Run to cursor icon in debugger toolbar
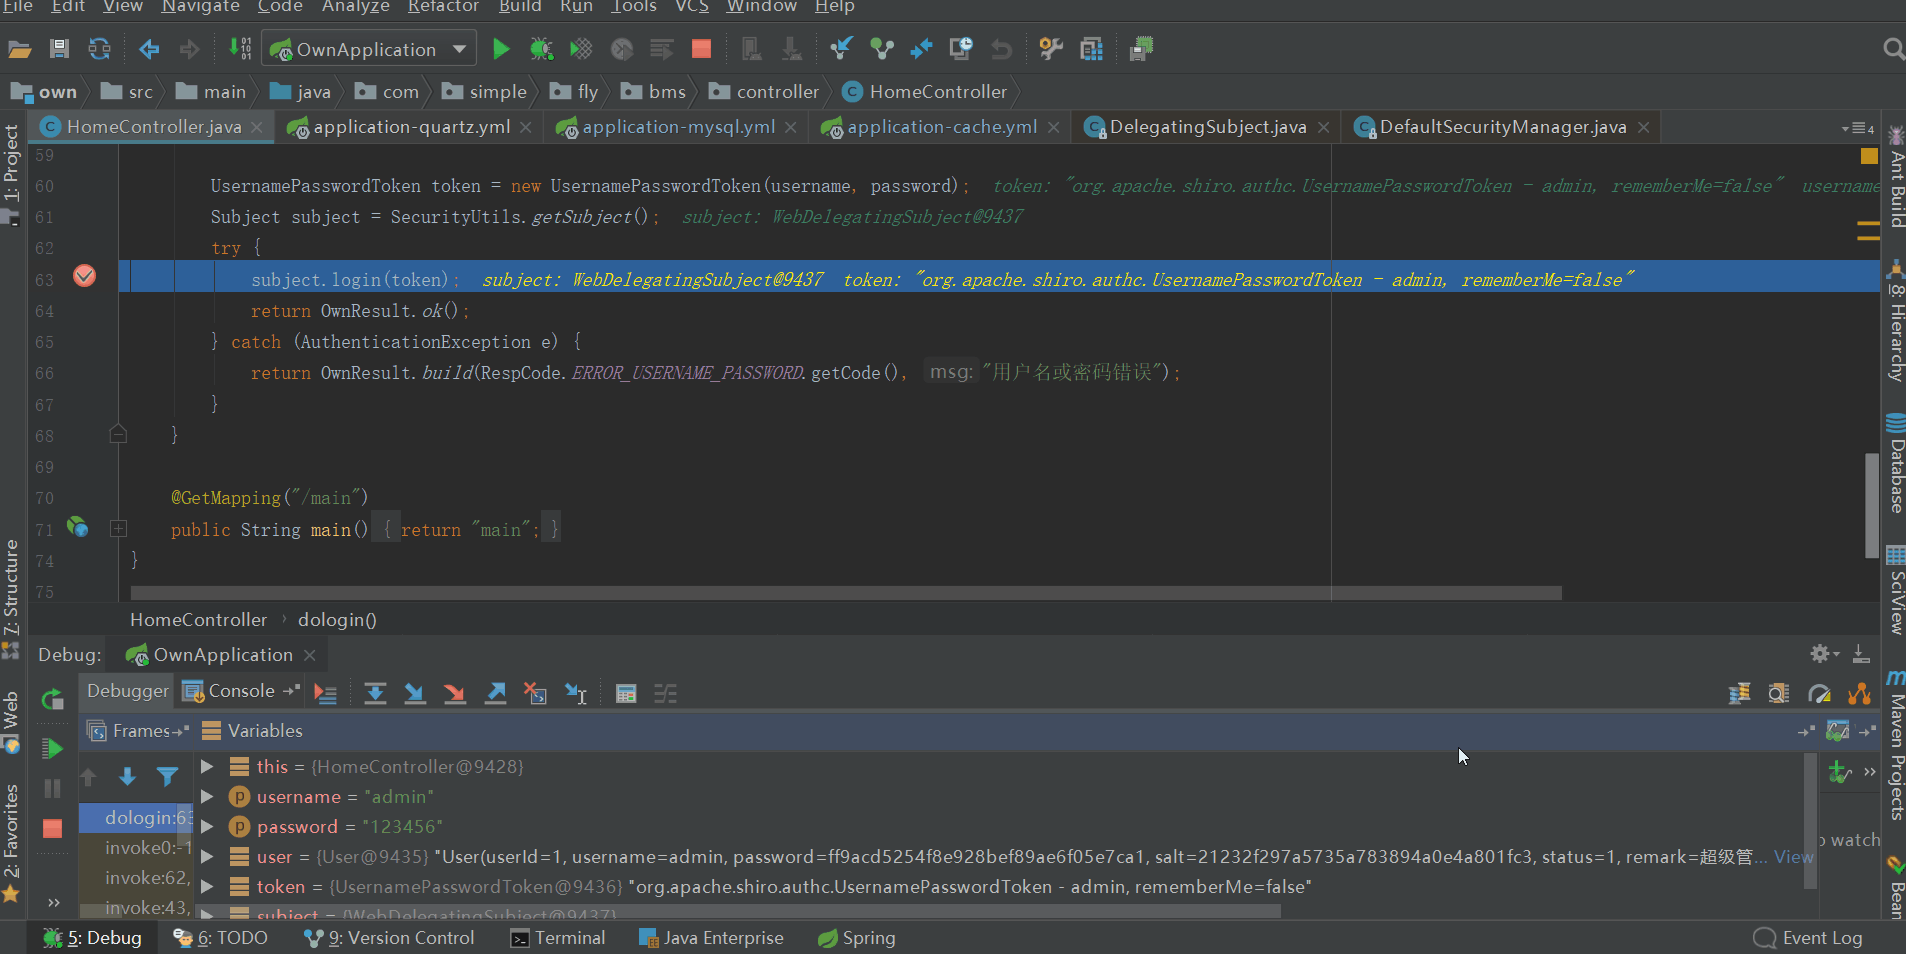 pos(576,693)
